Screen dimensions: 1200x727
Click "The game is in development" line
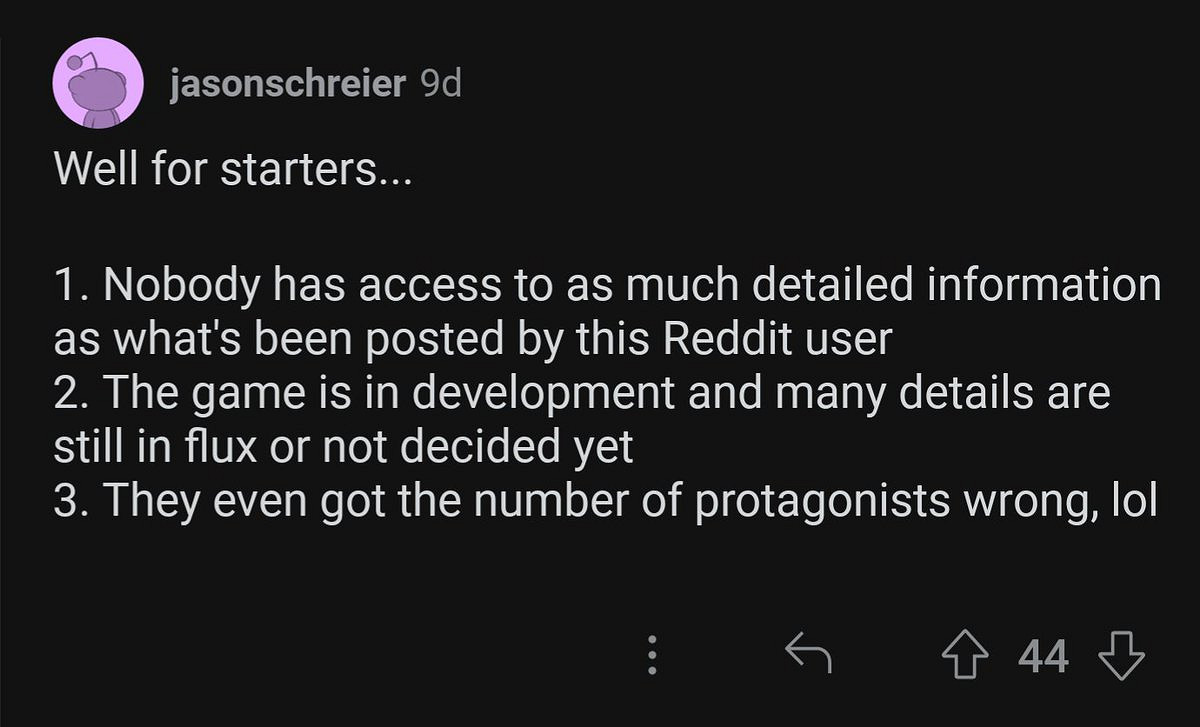(x=581, y=393)
